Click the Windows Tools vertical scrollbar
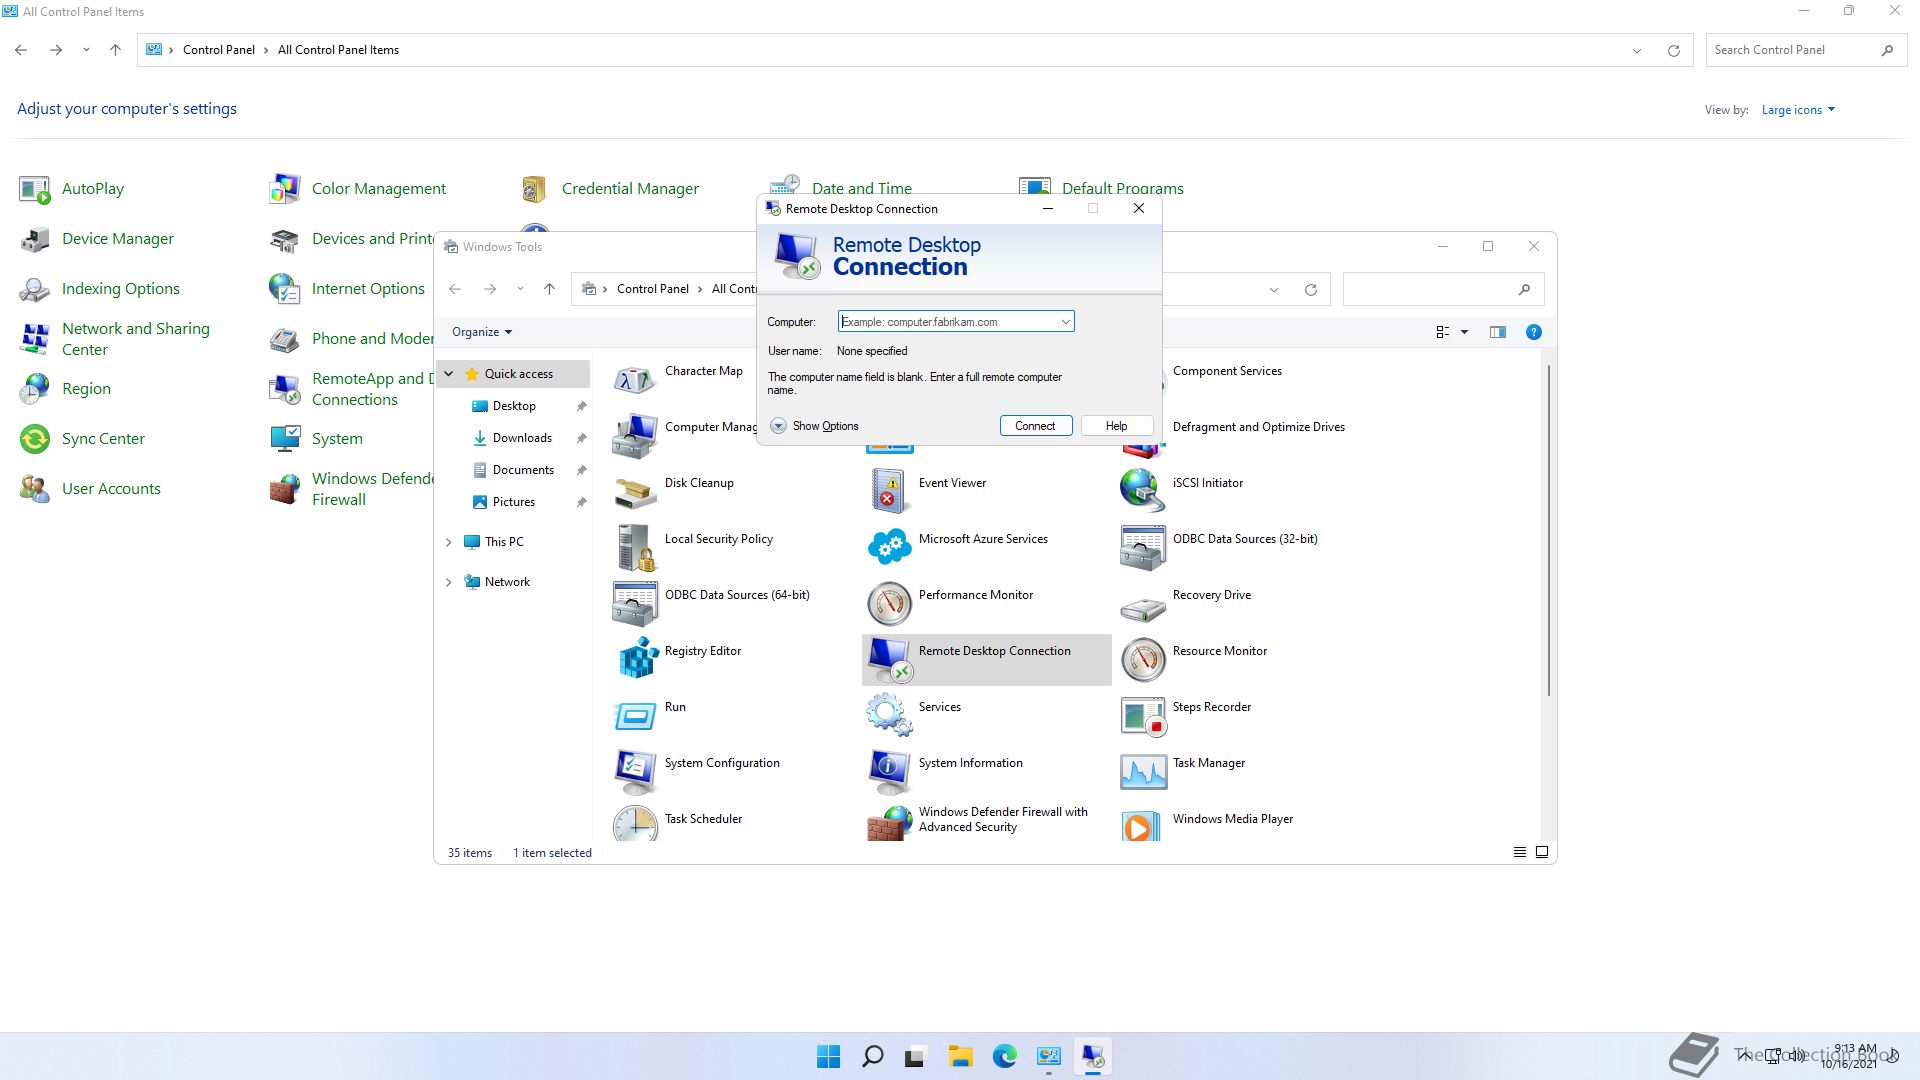Screen dimensions: 1920x1080 point(1549,530)
